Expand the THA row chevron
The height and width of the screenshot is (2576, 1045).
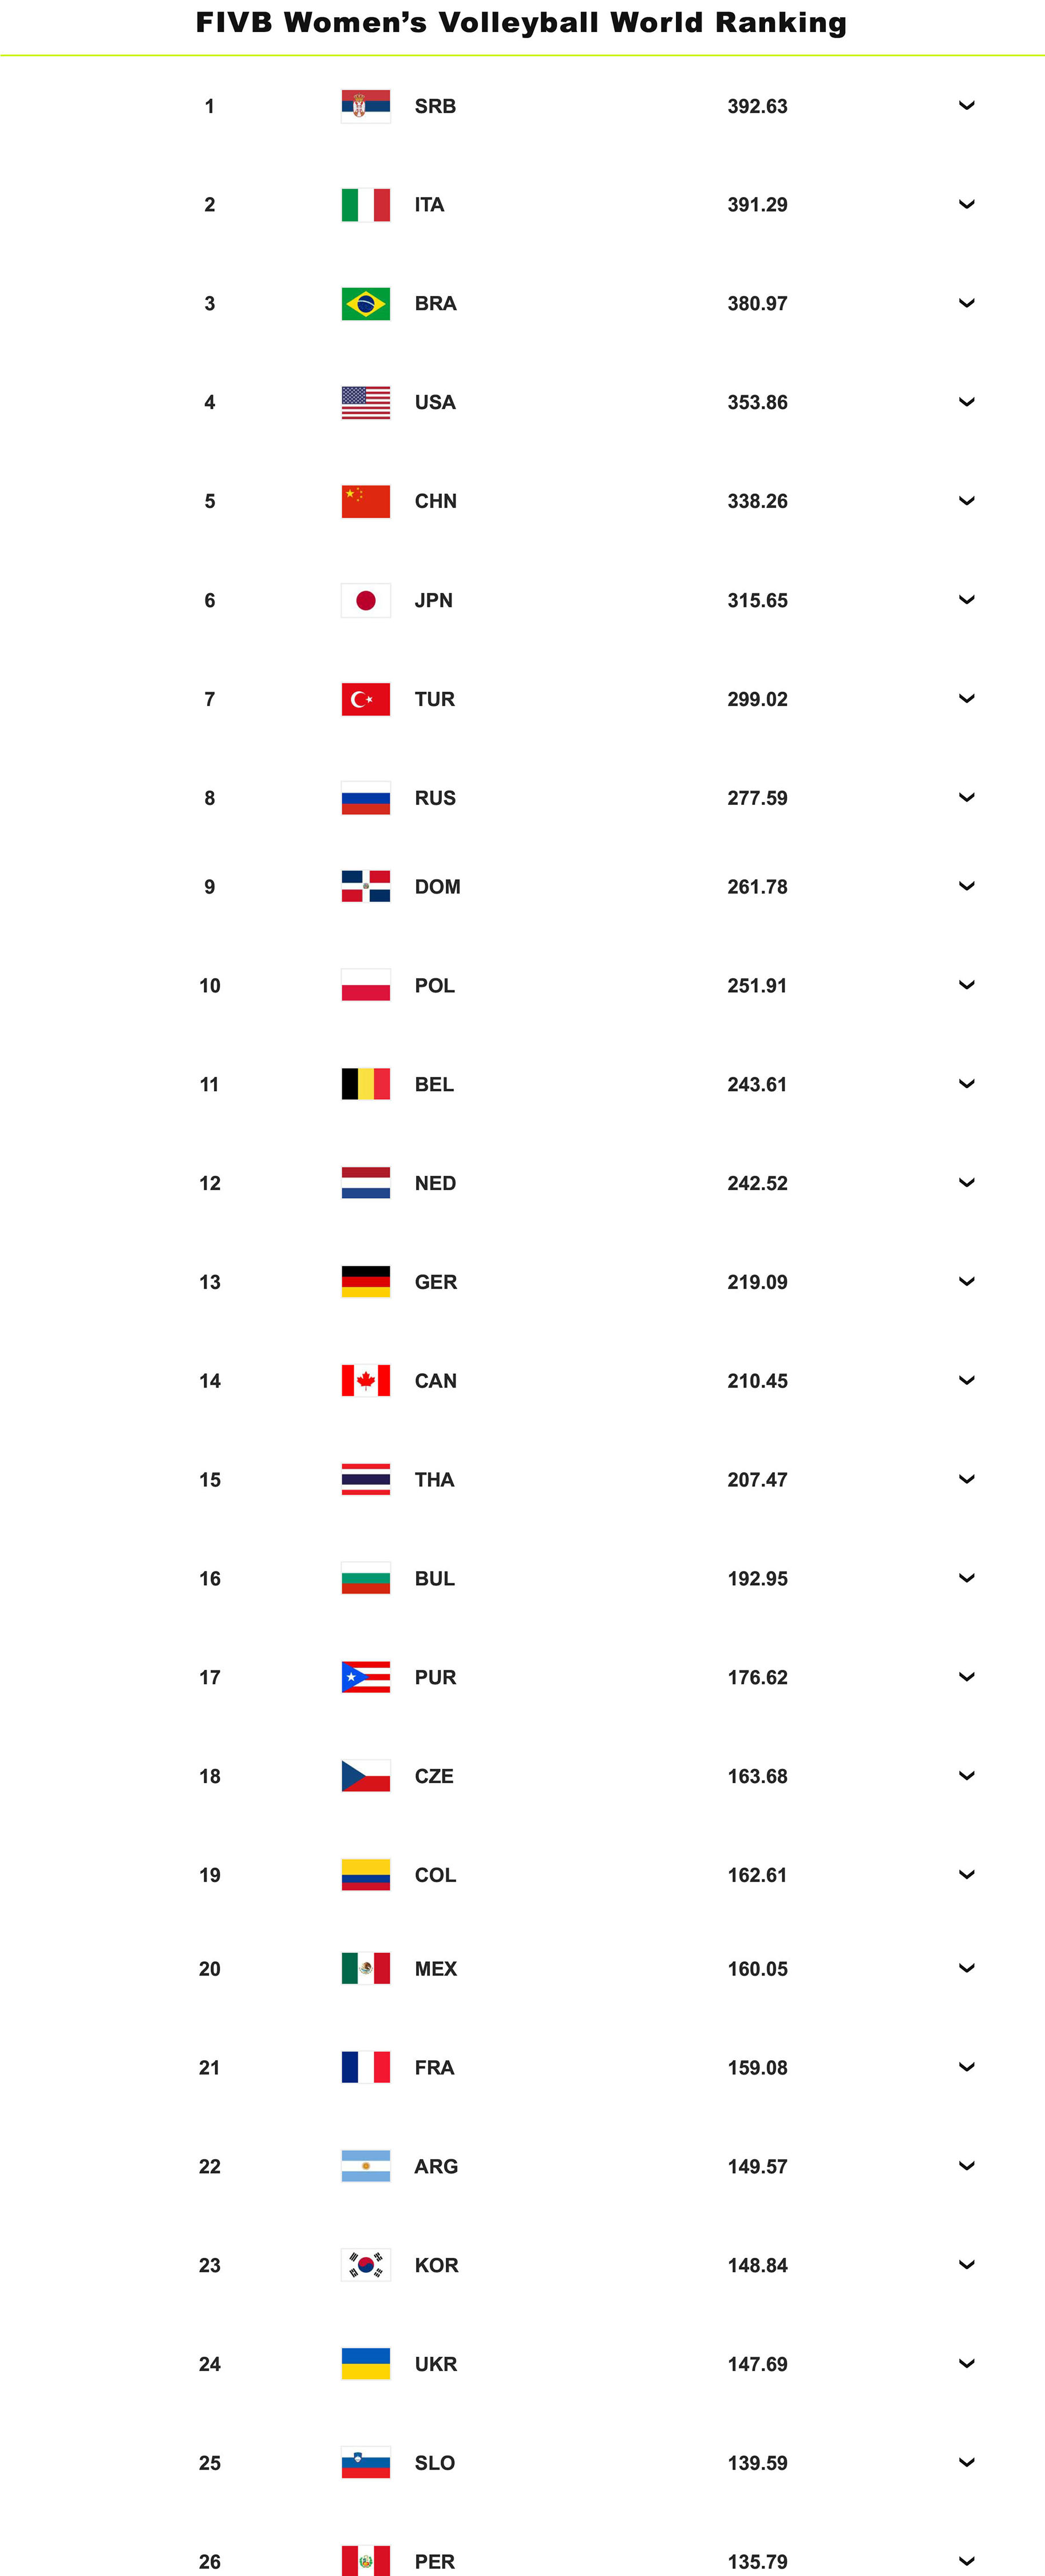click(x=966, y=1479)
